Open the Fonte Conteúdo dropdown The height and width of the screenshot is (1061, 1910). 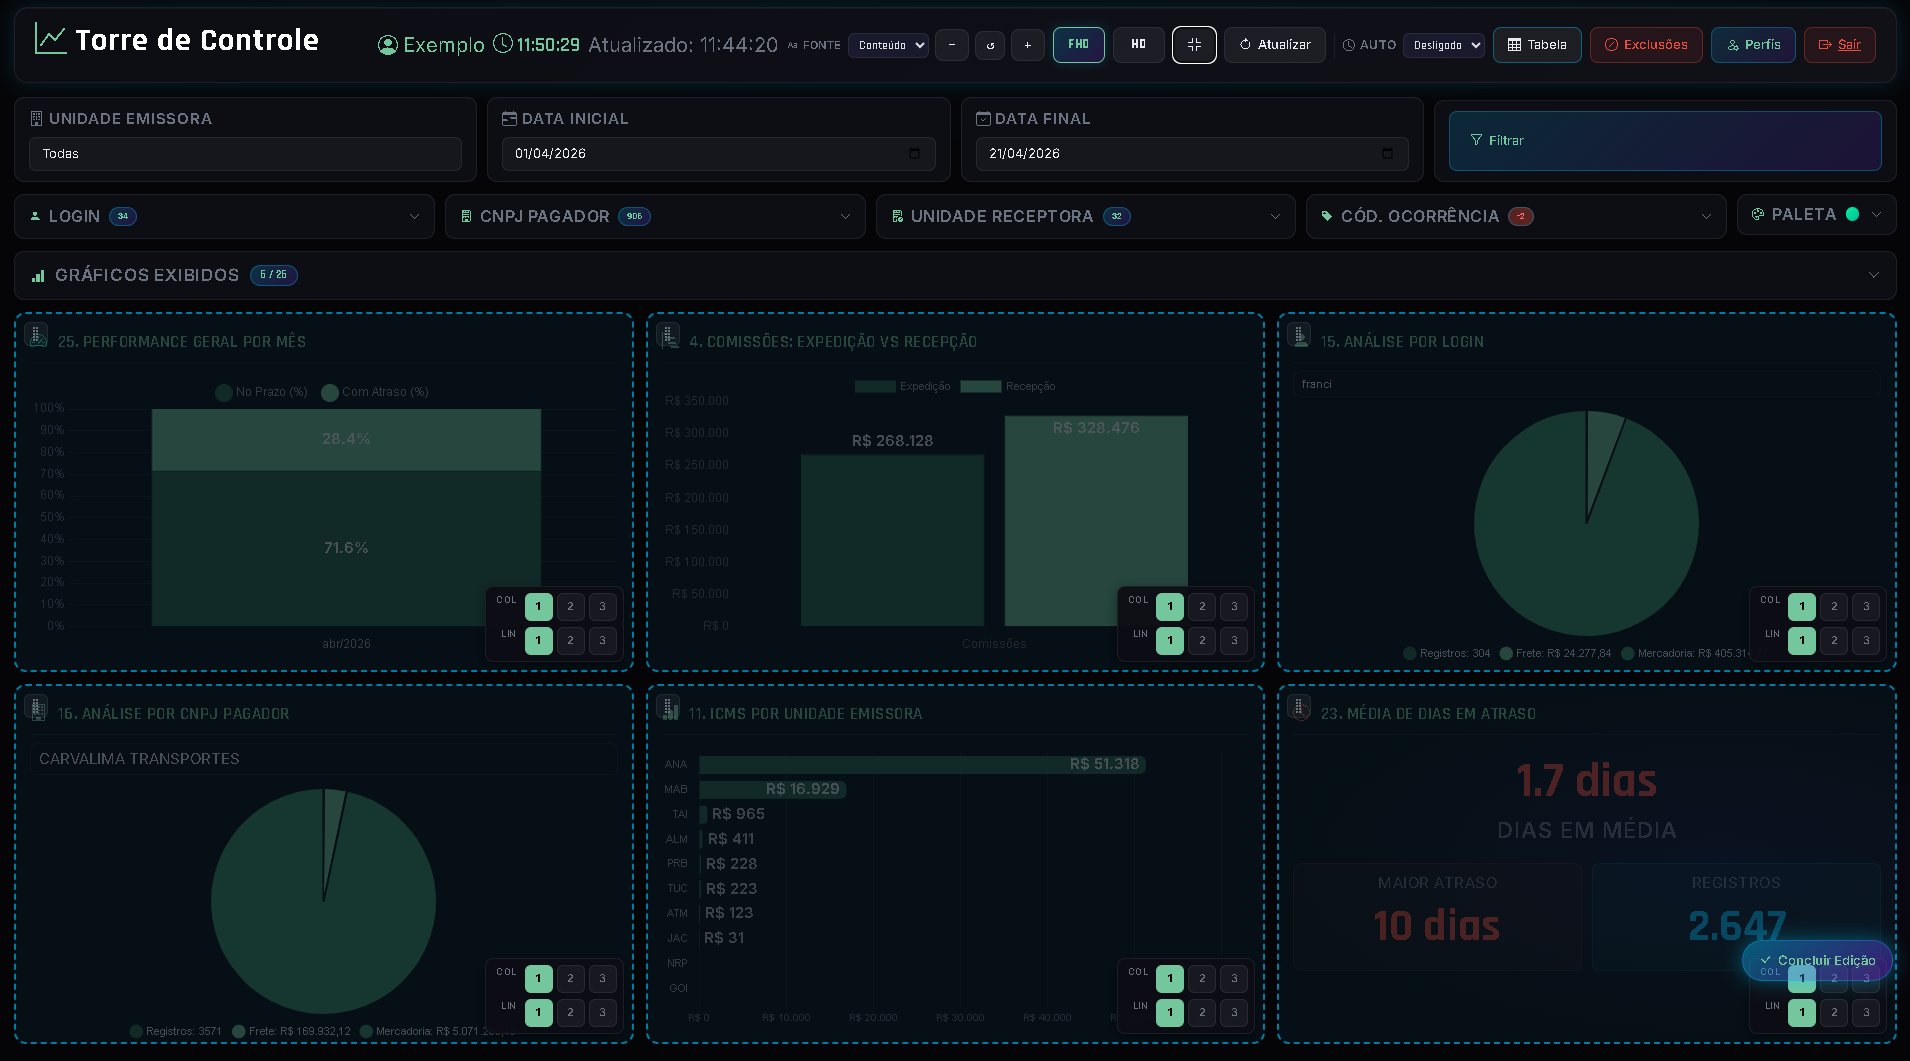point(888,45)
